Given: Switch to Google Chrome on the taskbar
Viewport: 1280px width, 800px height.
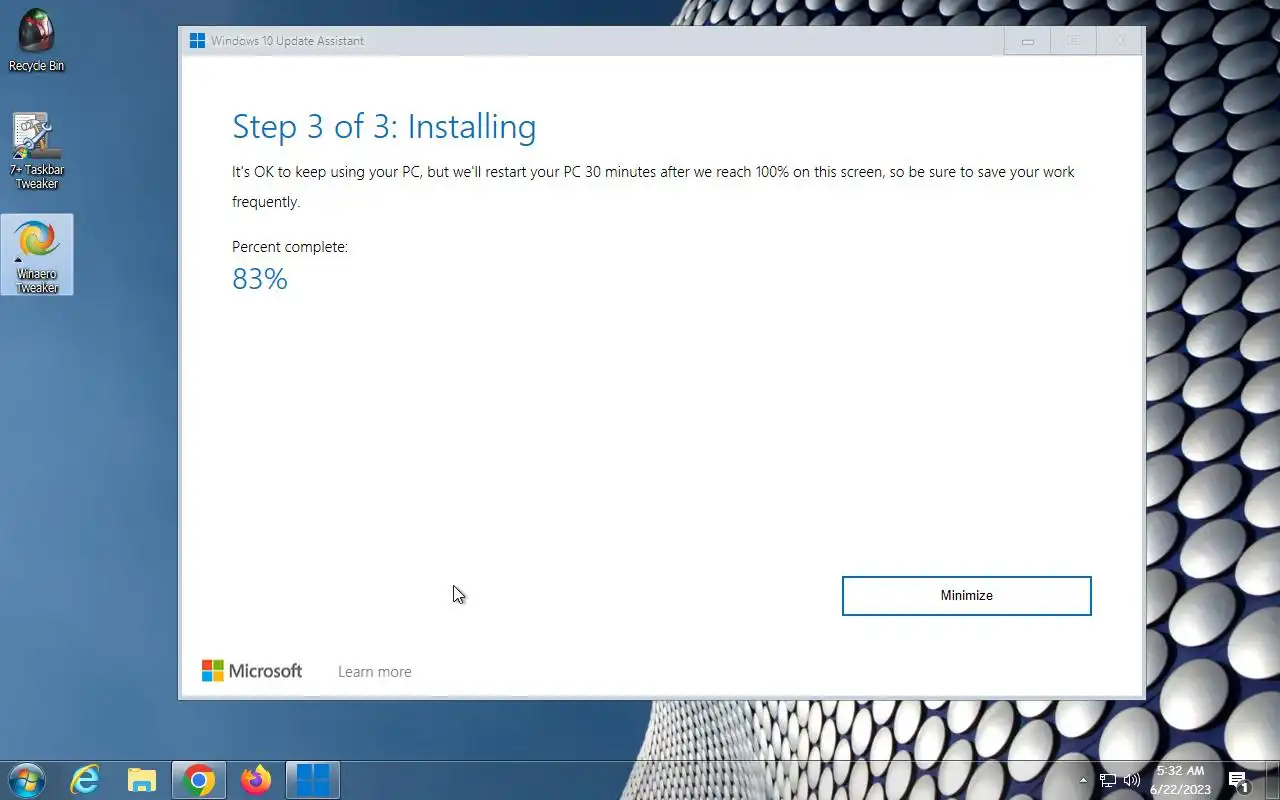Looking at the screenshot, I should click(x=199, y=779).
